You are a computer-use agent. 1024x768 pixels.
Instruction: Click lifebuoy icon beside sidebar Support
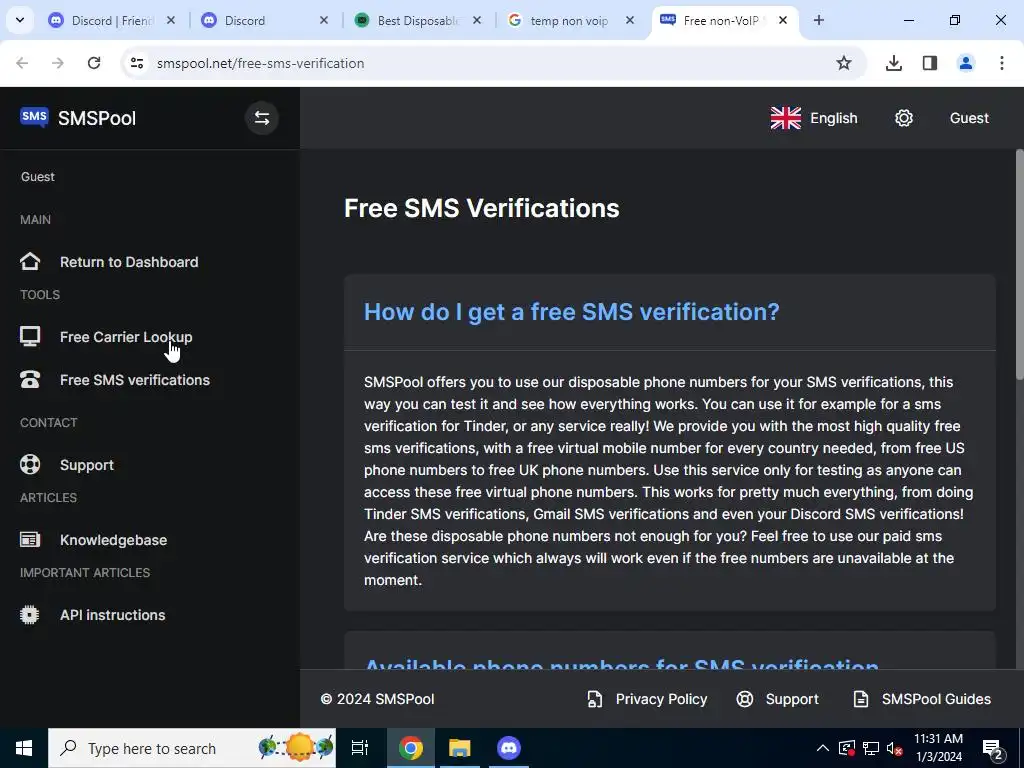coord(30,465)
